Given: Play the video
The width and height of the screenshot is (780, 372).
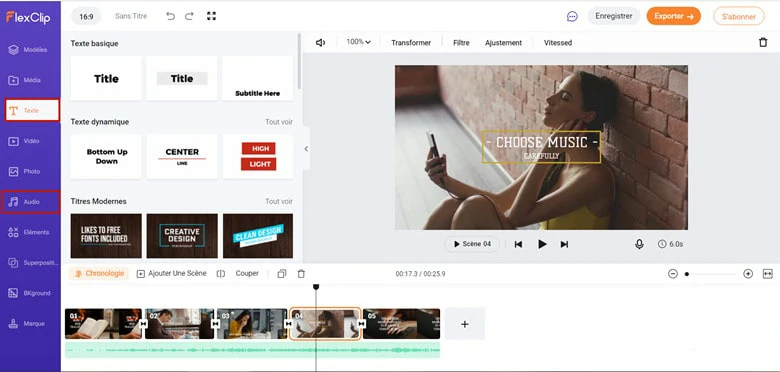Looking at the screenshot, I should point(542,244).
